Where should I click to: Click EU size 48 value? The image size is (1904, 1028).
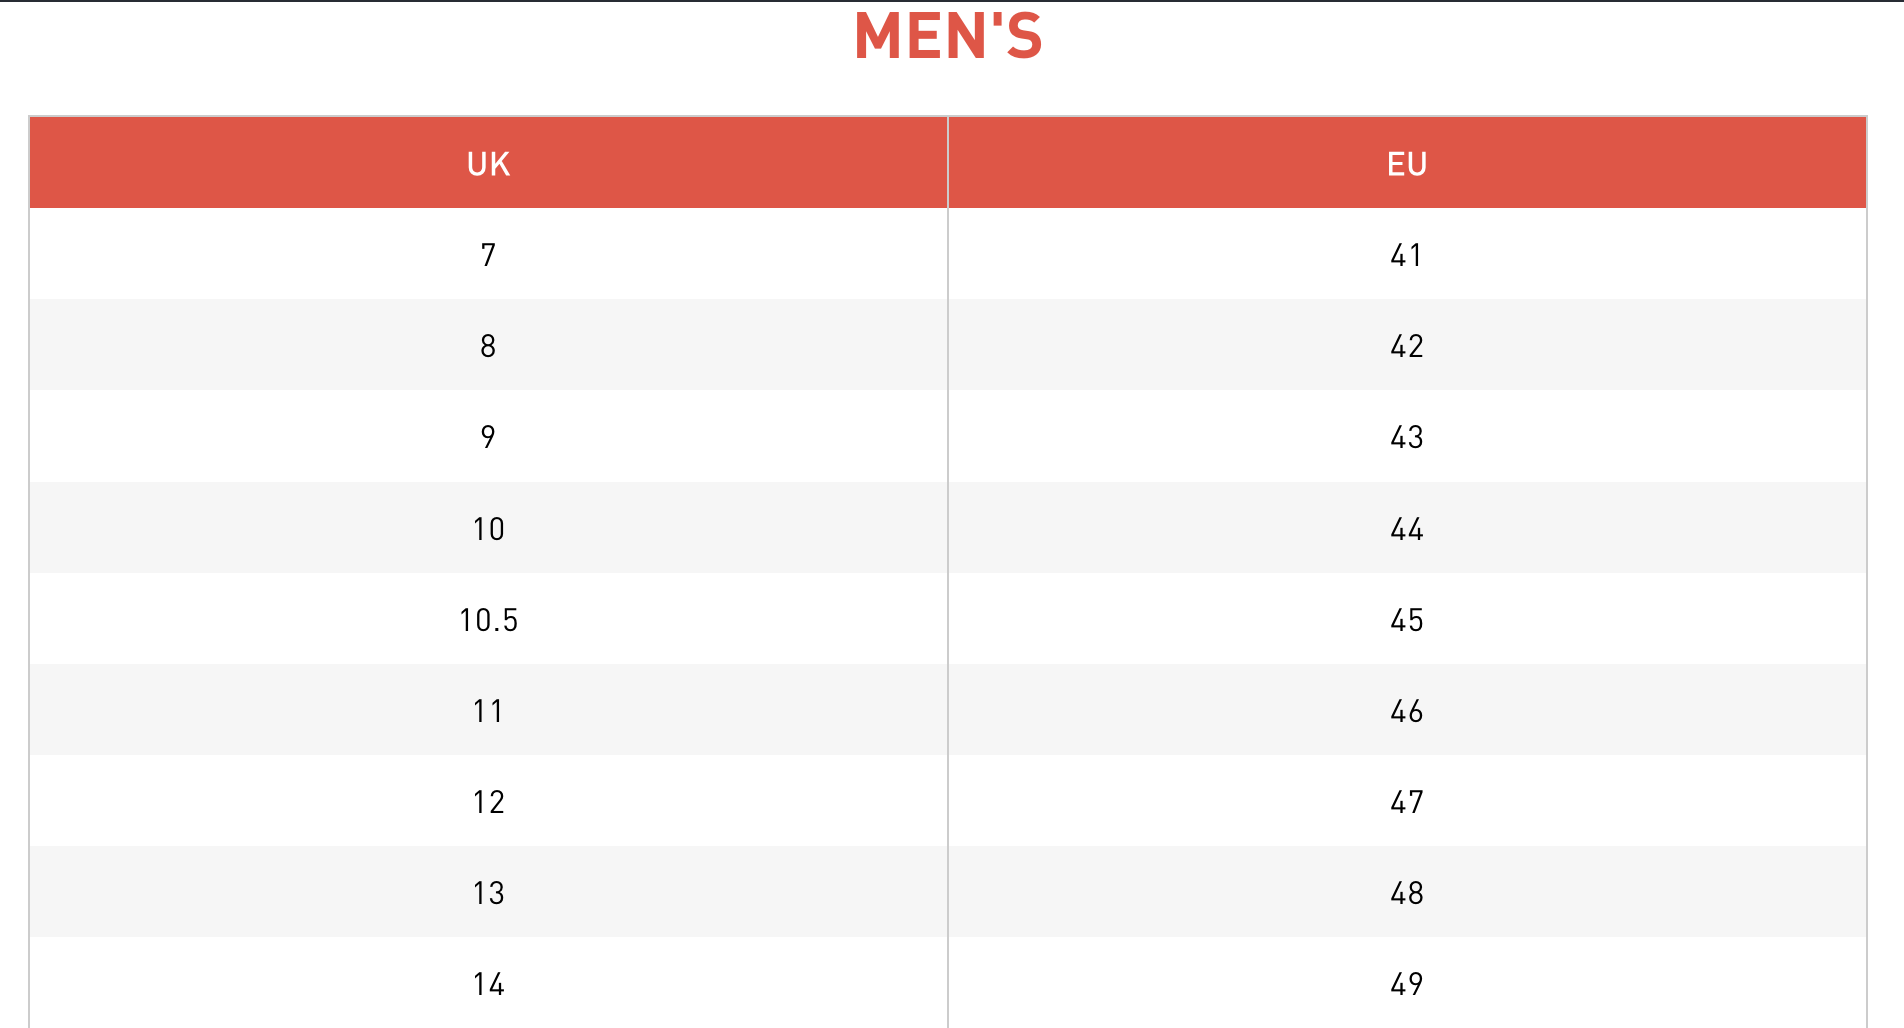click(1406, 893)
